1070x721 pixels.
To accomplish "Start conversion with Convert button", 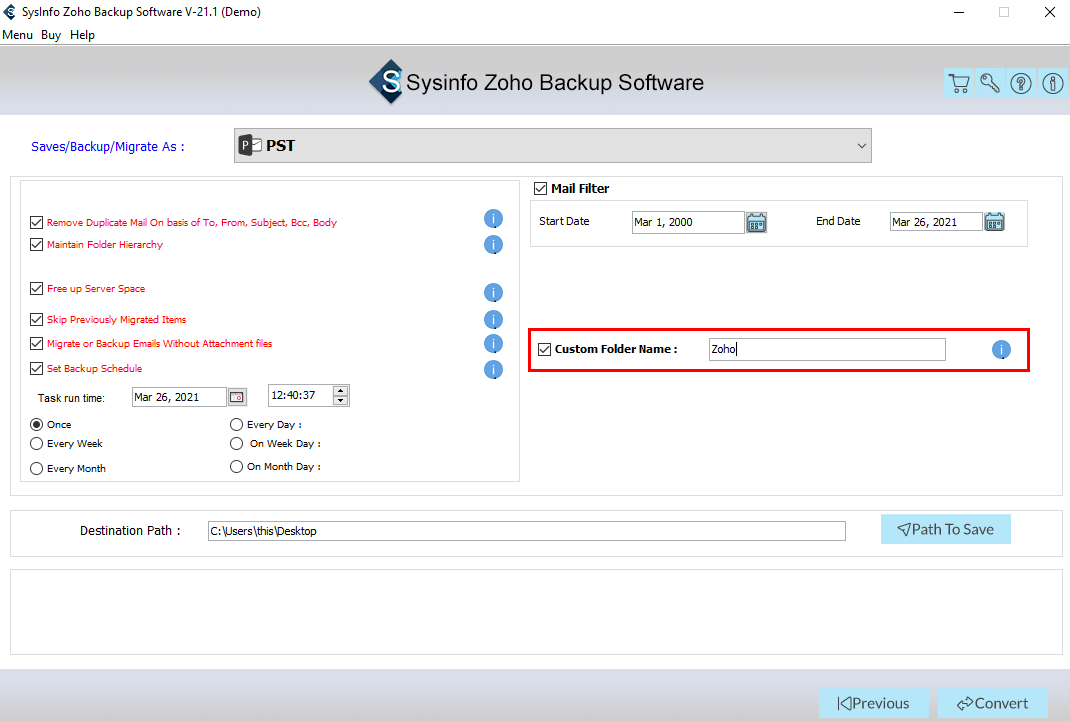I will click(x=993, y=703).
